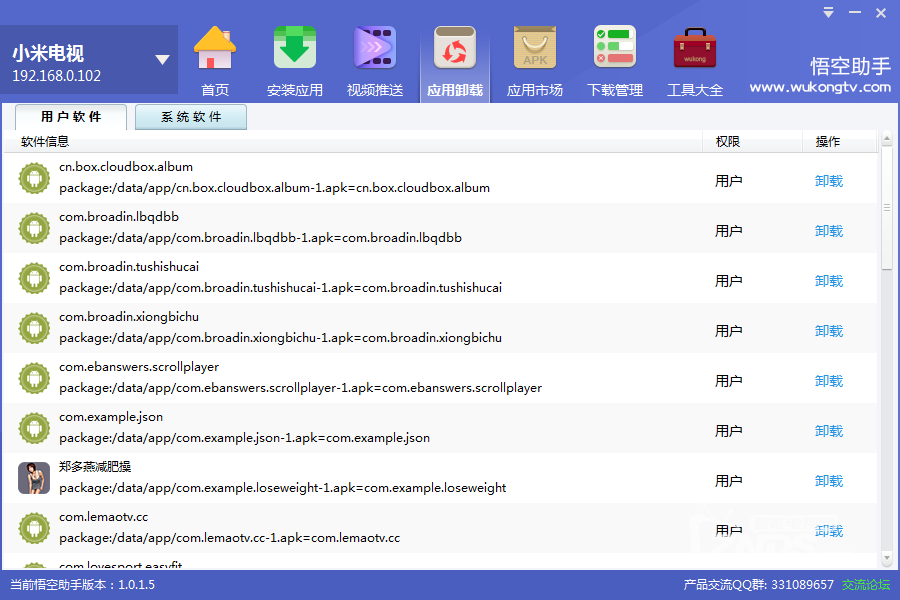The image size is (900, 600).
Task: Expand the 小米电视 device dropdown arrow
Action: [x=162, y=60]
